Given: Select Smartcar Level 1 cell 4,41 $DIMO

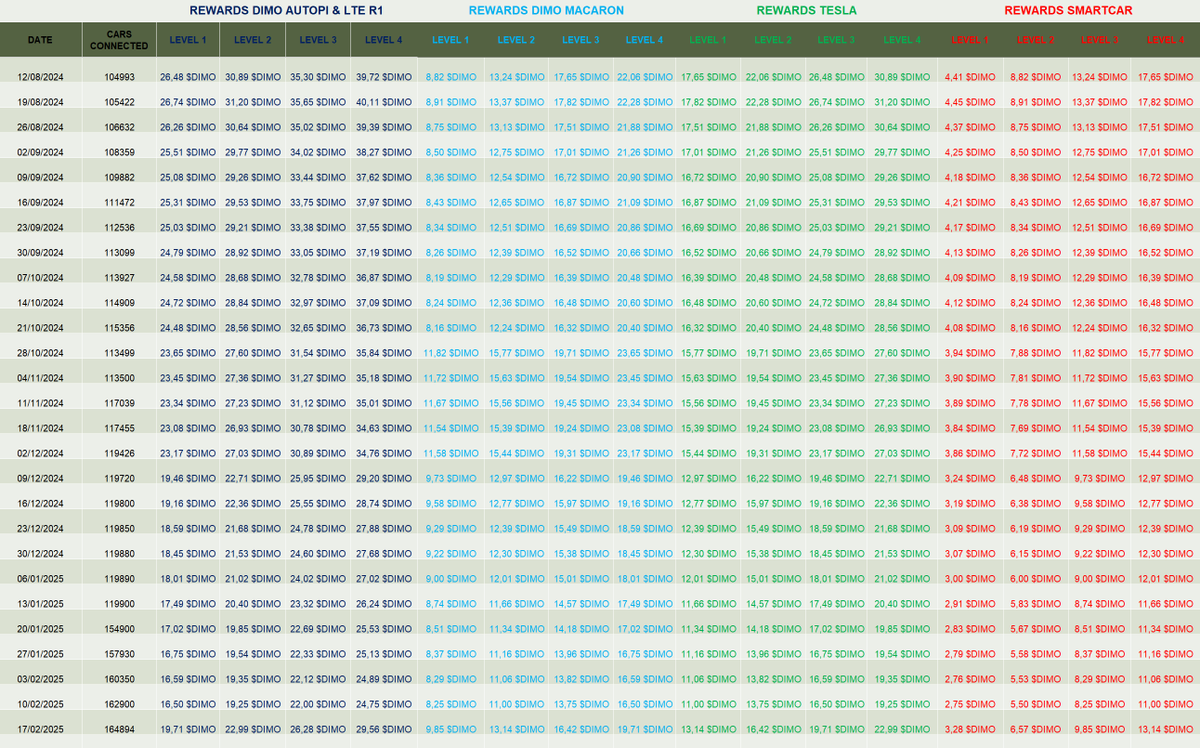Looking at the screenshot, I should pos(970,77).
